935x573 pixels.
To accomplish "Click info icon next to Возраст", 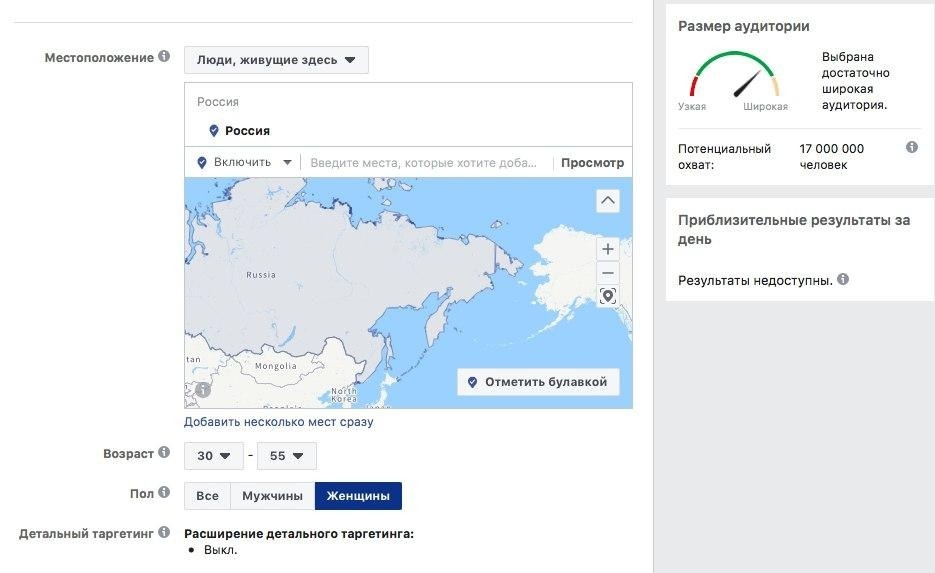I will (x=164, y=453).
